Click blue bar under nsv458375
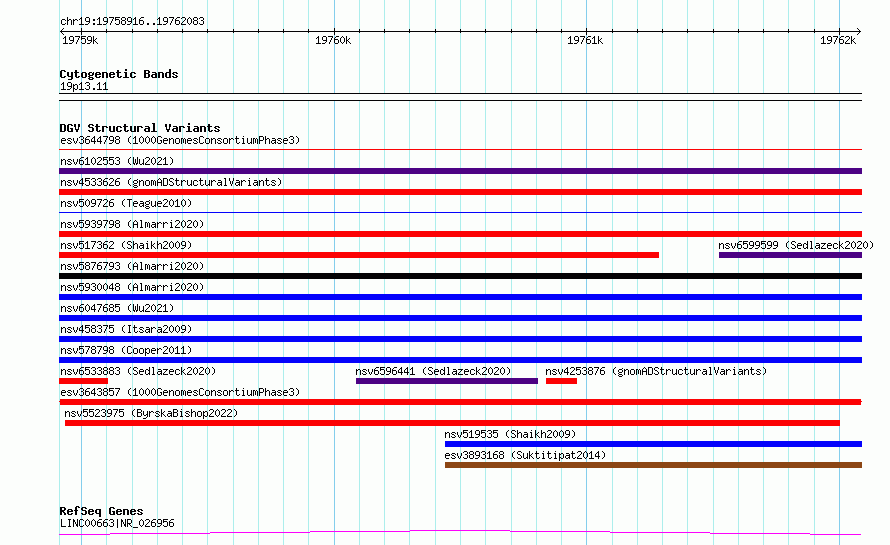This screenshot has width=890, height=545. point(460,339)
